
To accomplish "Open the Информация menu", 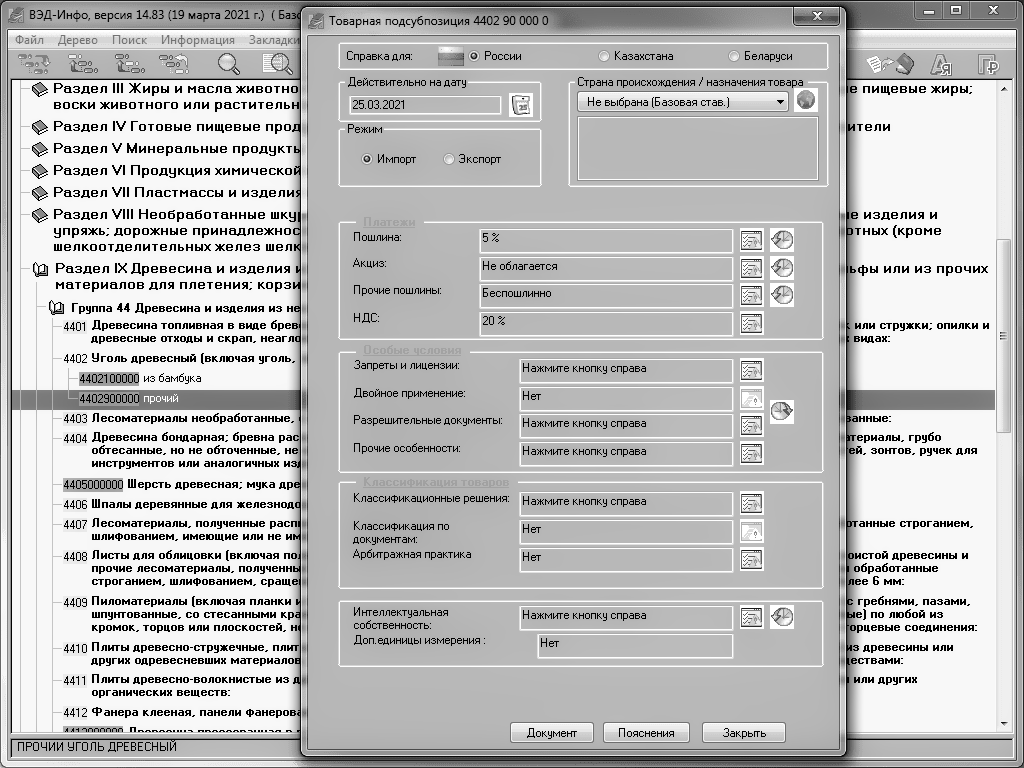I will [197, 40].
